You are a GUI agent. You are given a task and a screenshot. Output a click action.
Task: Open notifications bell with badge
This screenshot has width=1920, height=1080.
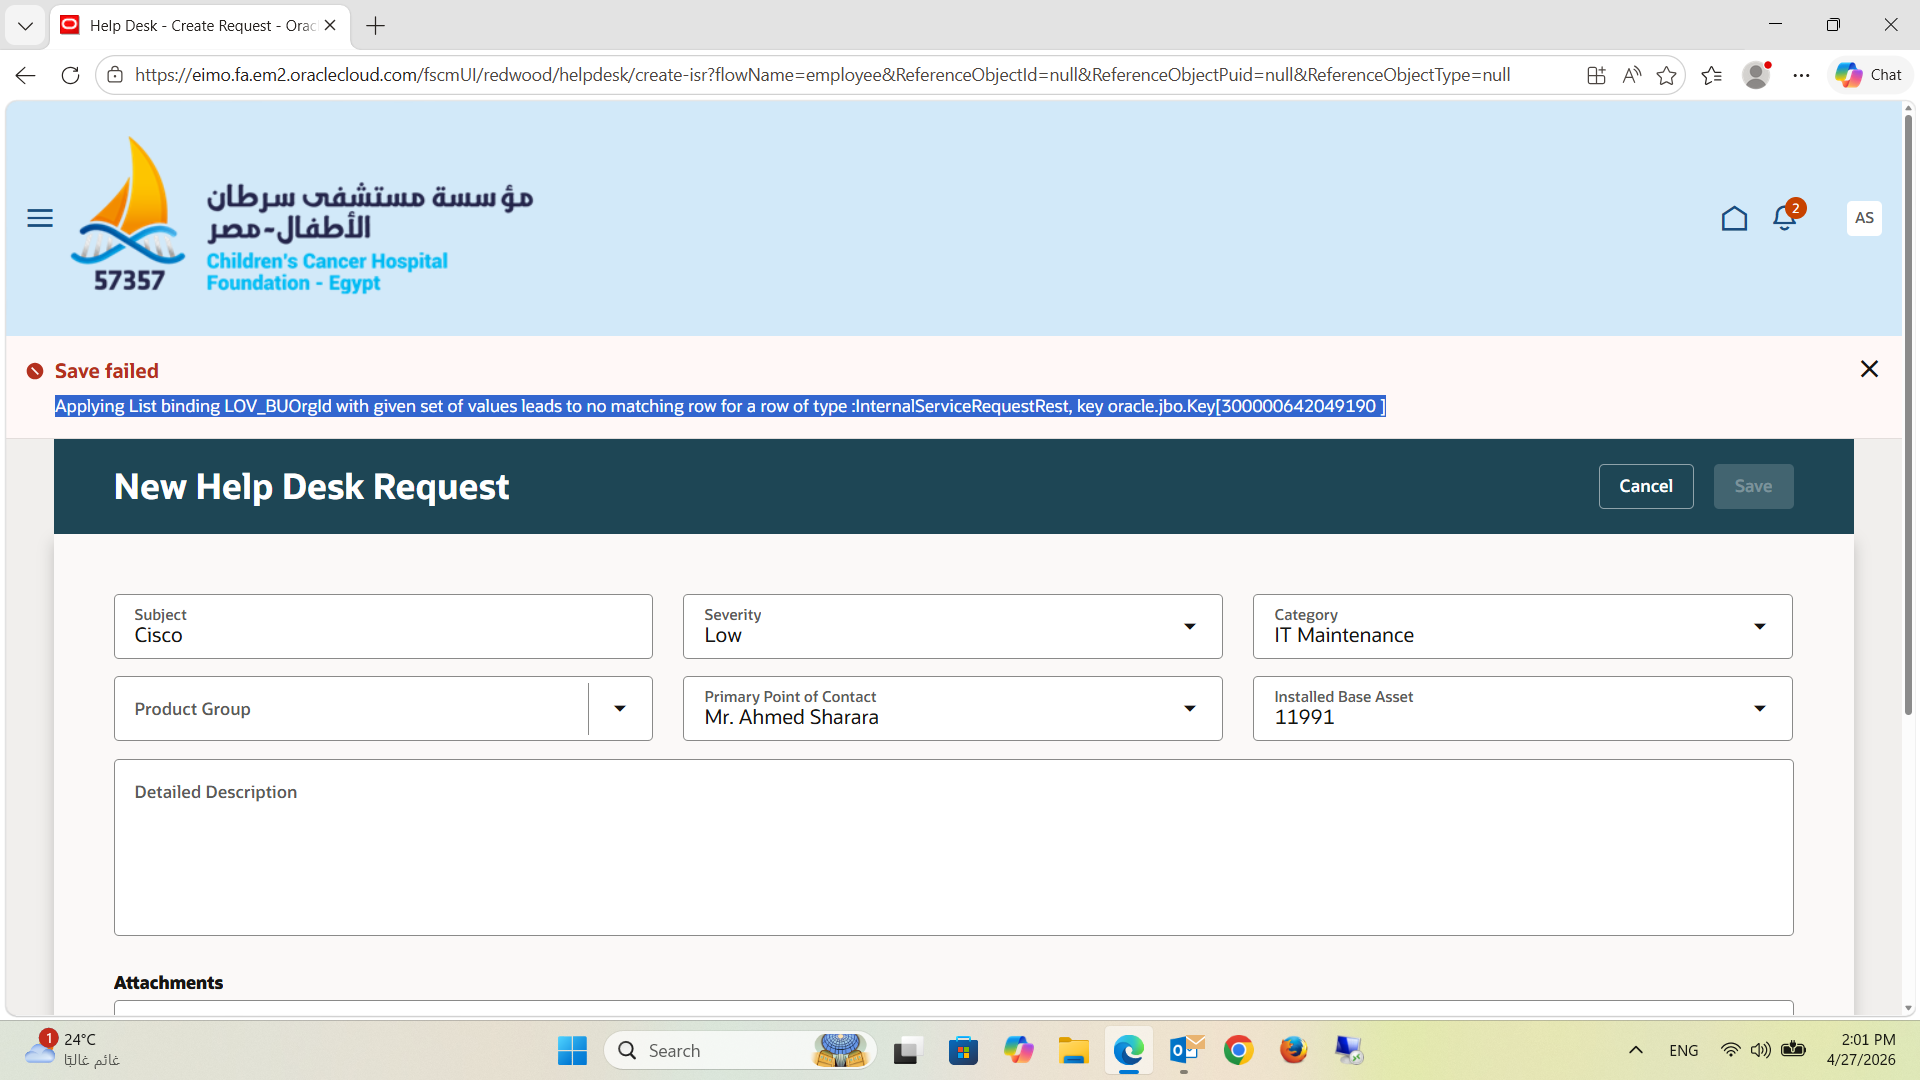pos(1785,217)
